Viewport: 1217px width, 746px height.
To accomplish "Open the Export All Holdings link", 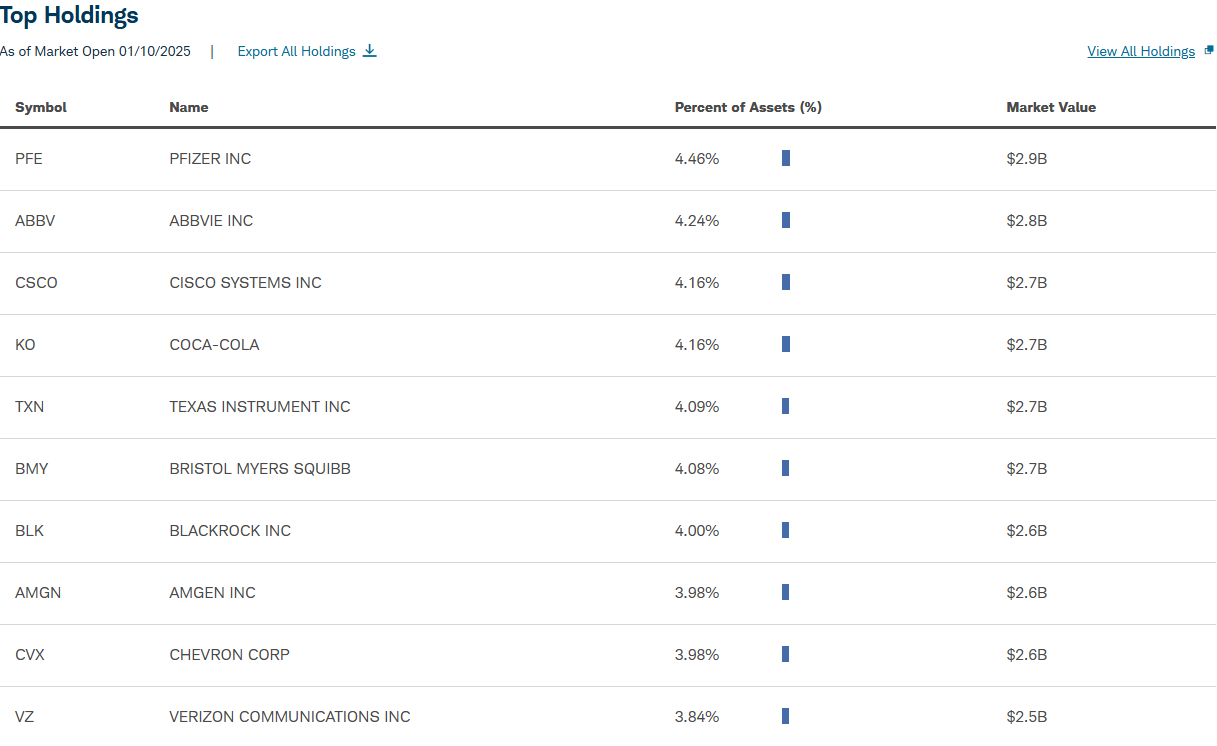I will (296, 51).
